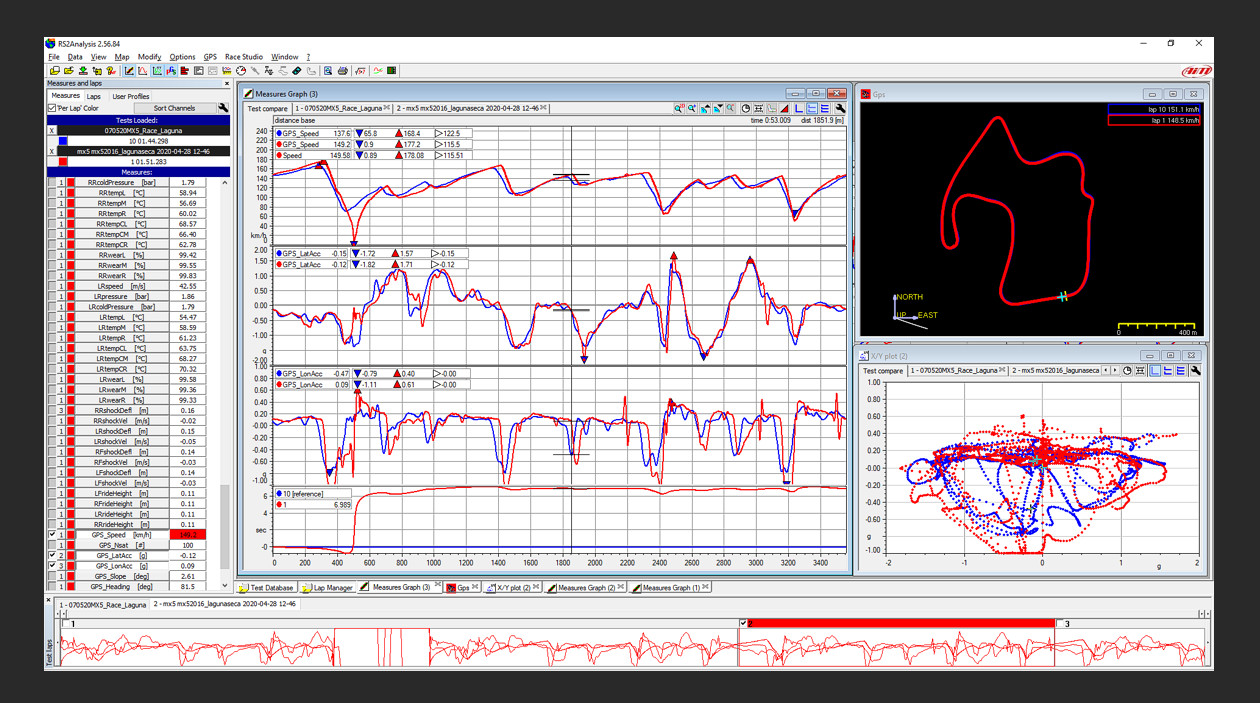Screen dimensions: 1260x703
Task: Open the Race Studio menu
Action: pos(244,57)
